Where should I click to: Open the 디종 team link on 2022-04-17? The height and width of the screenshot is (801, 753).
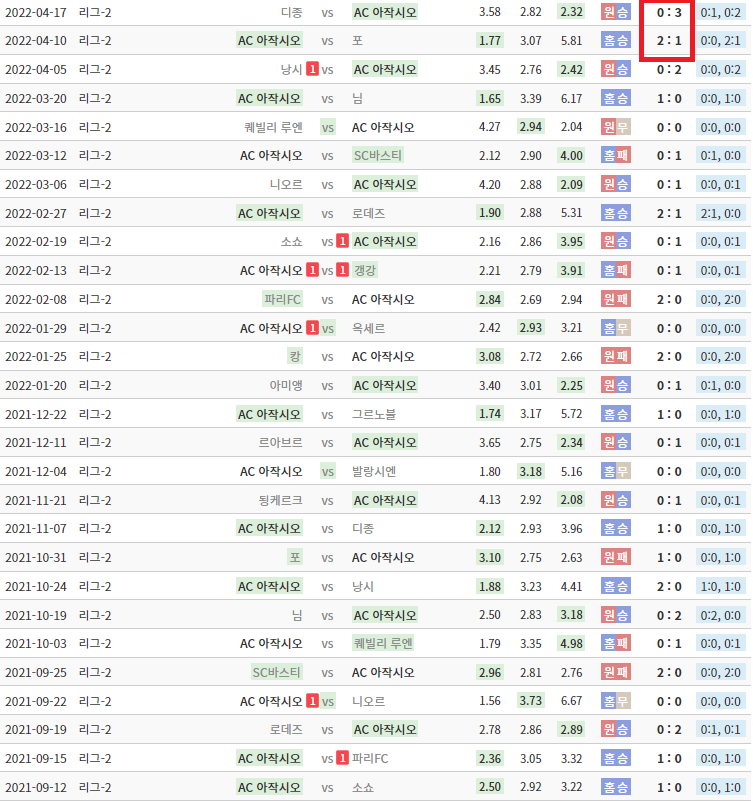coord(292,12)
